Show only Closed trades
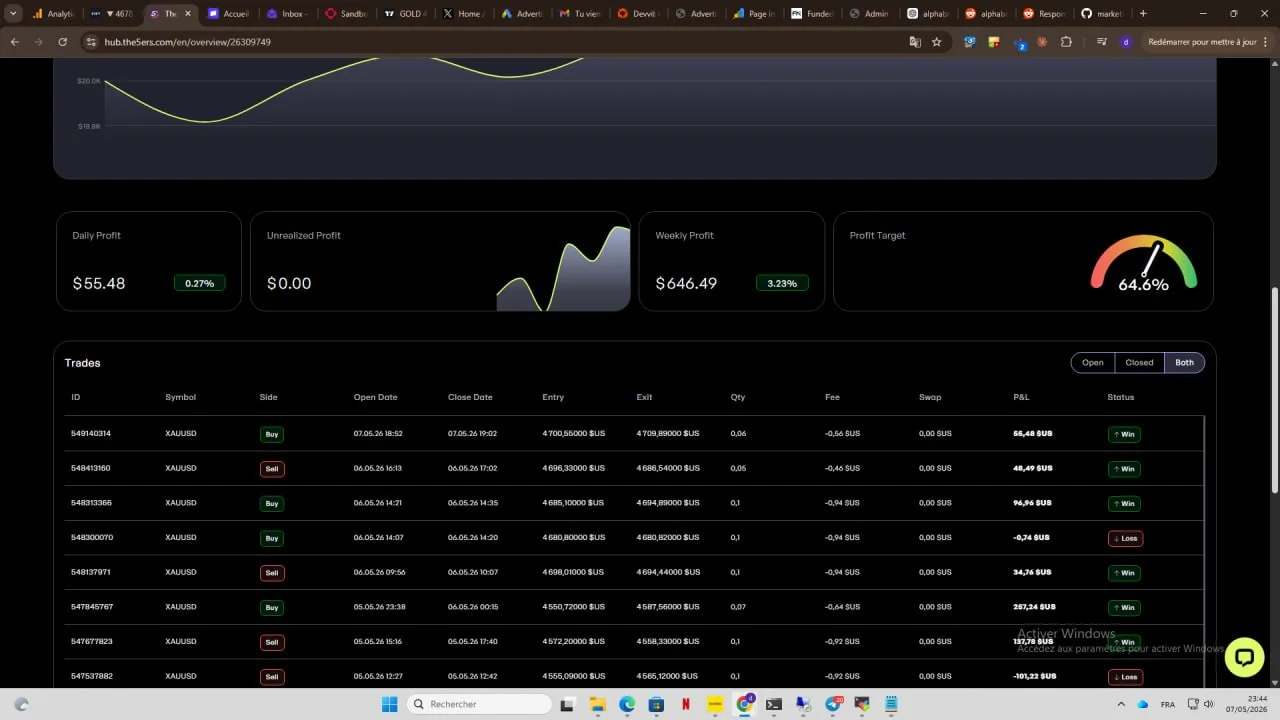1280x720 pixels. (x=1139, y=362)
